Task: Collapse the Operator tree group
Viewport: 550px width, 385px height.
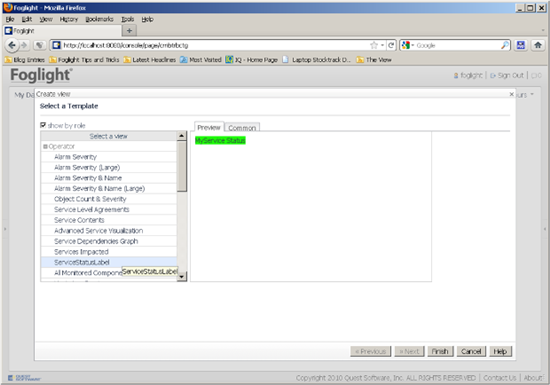Action: click(45, 147)
